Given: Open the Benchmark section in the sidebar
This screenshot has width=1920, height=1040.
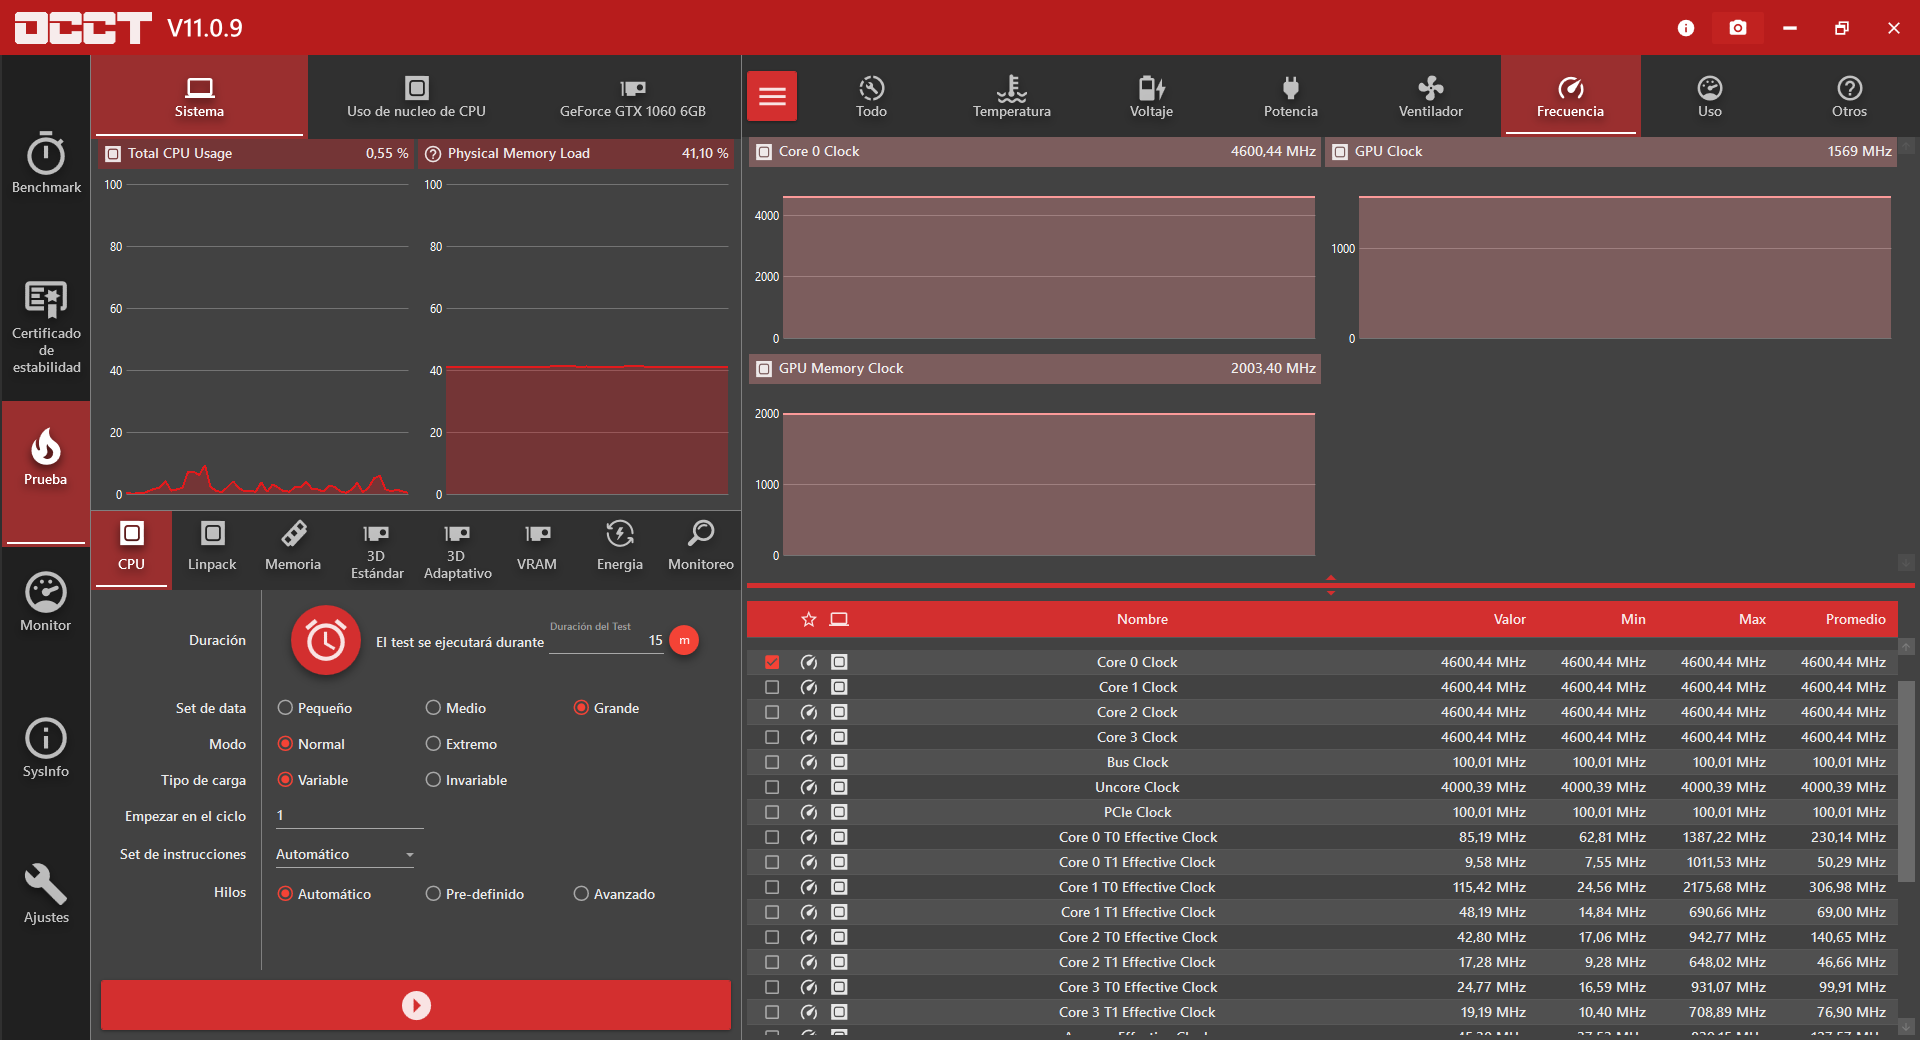Looking at the screenshot, I should click(x=46, y=163).
